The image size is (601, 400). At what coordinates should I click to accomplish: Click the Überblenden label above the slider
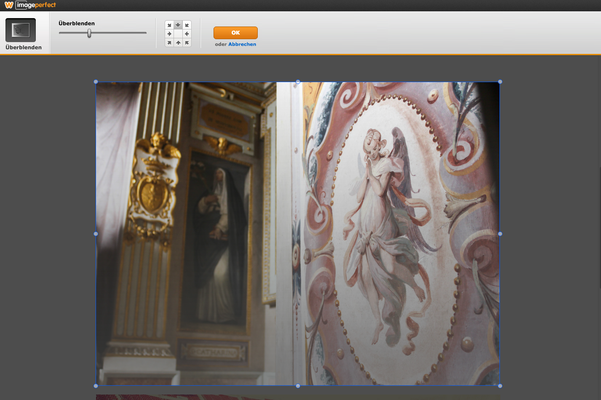tap(77, 23)
